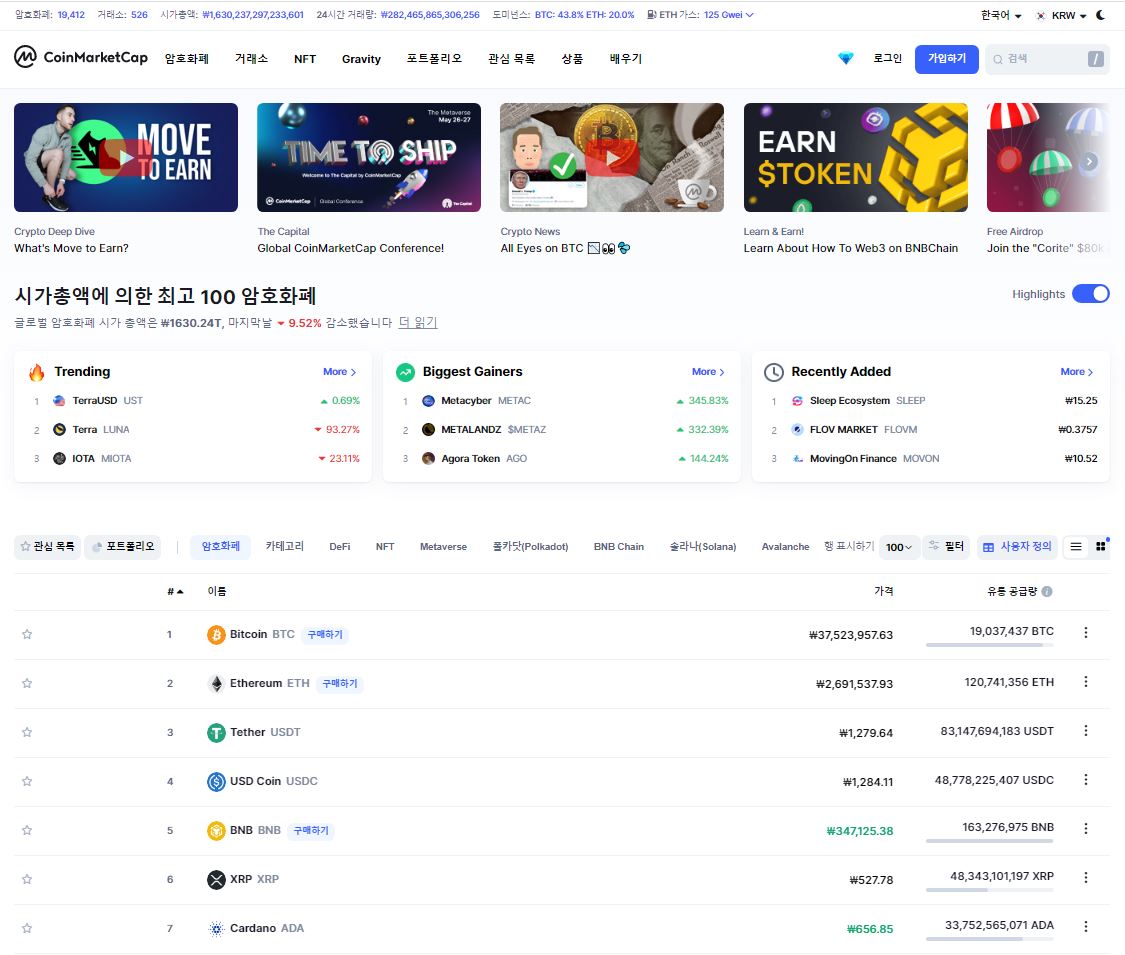Star BNB to add to watchlist
The width and height of the screenshot is (1125, 955).
[27, 830]
